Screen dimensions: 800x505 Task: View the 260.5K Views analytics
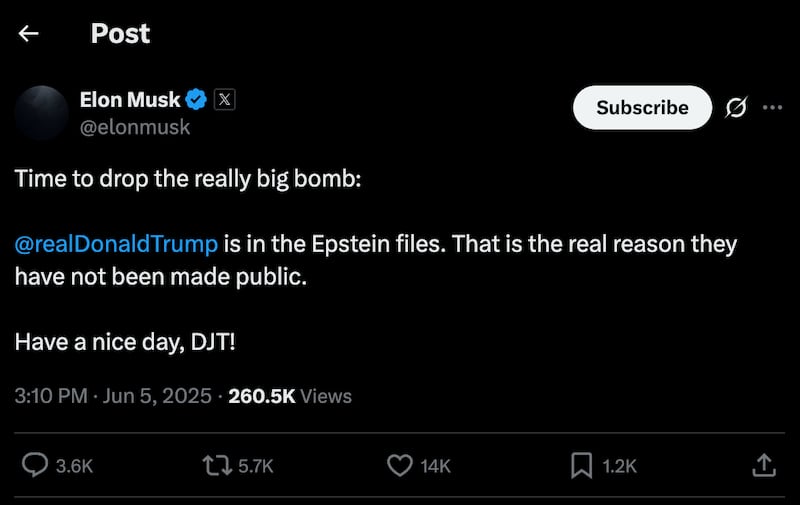pos(290,396)
